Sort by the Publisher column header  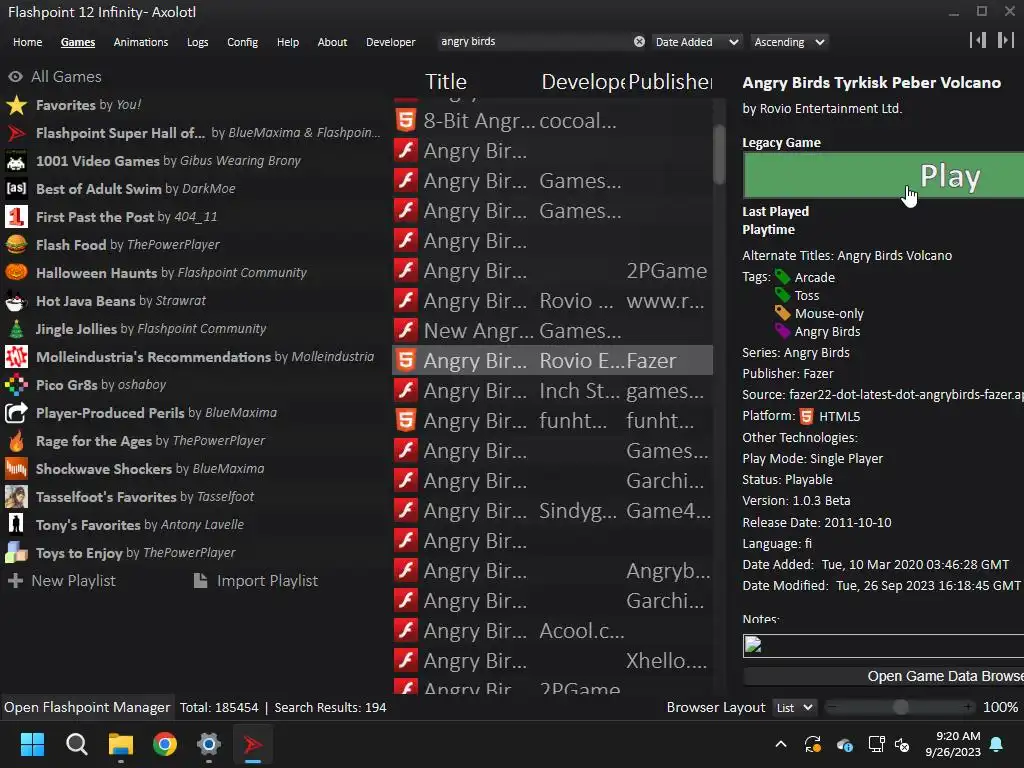pyautogui.click(x=670, y=82)
